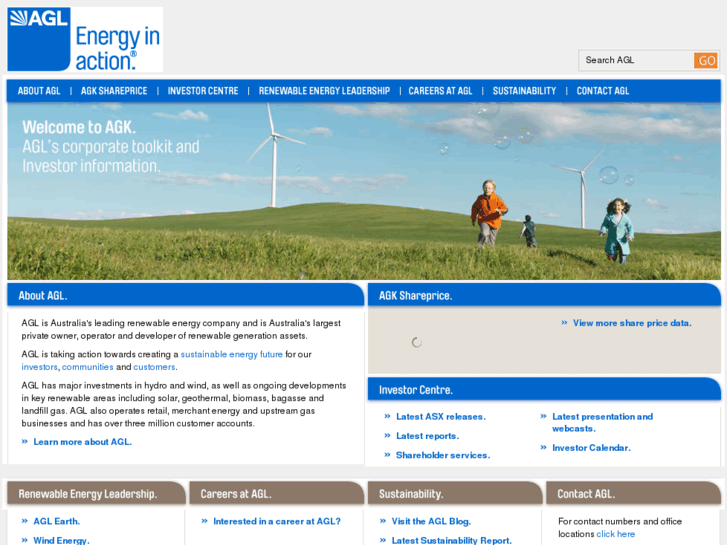This screenshot has height=545, width=727.
Task: Open Sustainability in the navigation bar
Action: pyautogui.click(x=524, y=91)
